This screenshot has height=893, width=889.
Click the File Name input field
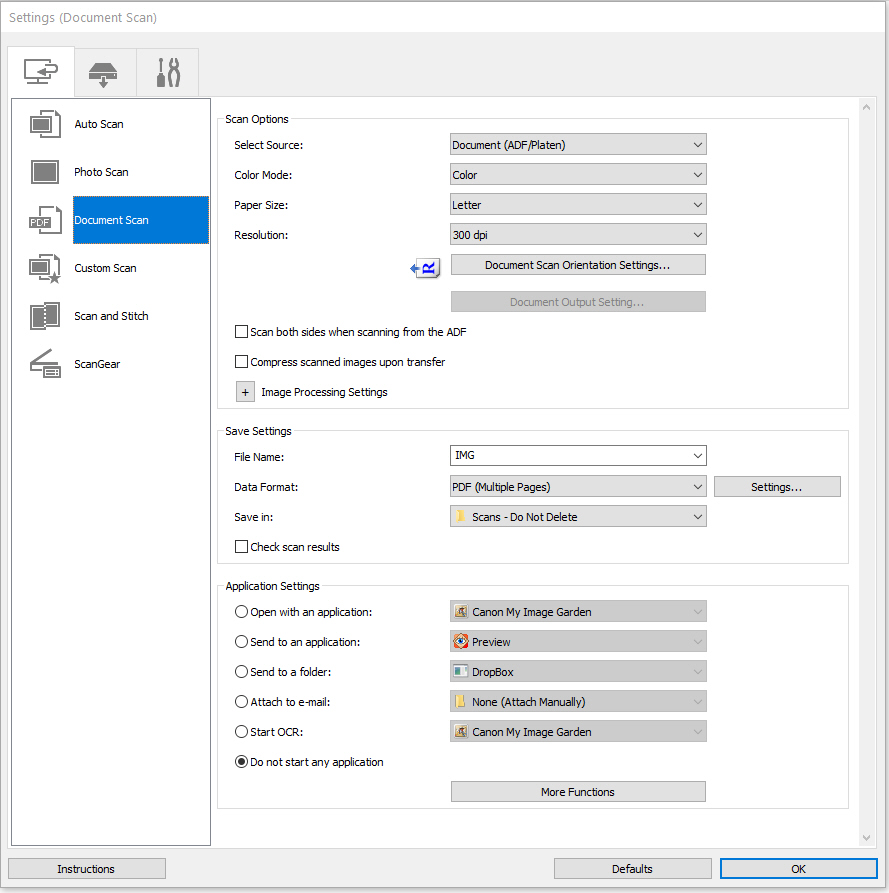(x=570, y=456)
